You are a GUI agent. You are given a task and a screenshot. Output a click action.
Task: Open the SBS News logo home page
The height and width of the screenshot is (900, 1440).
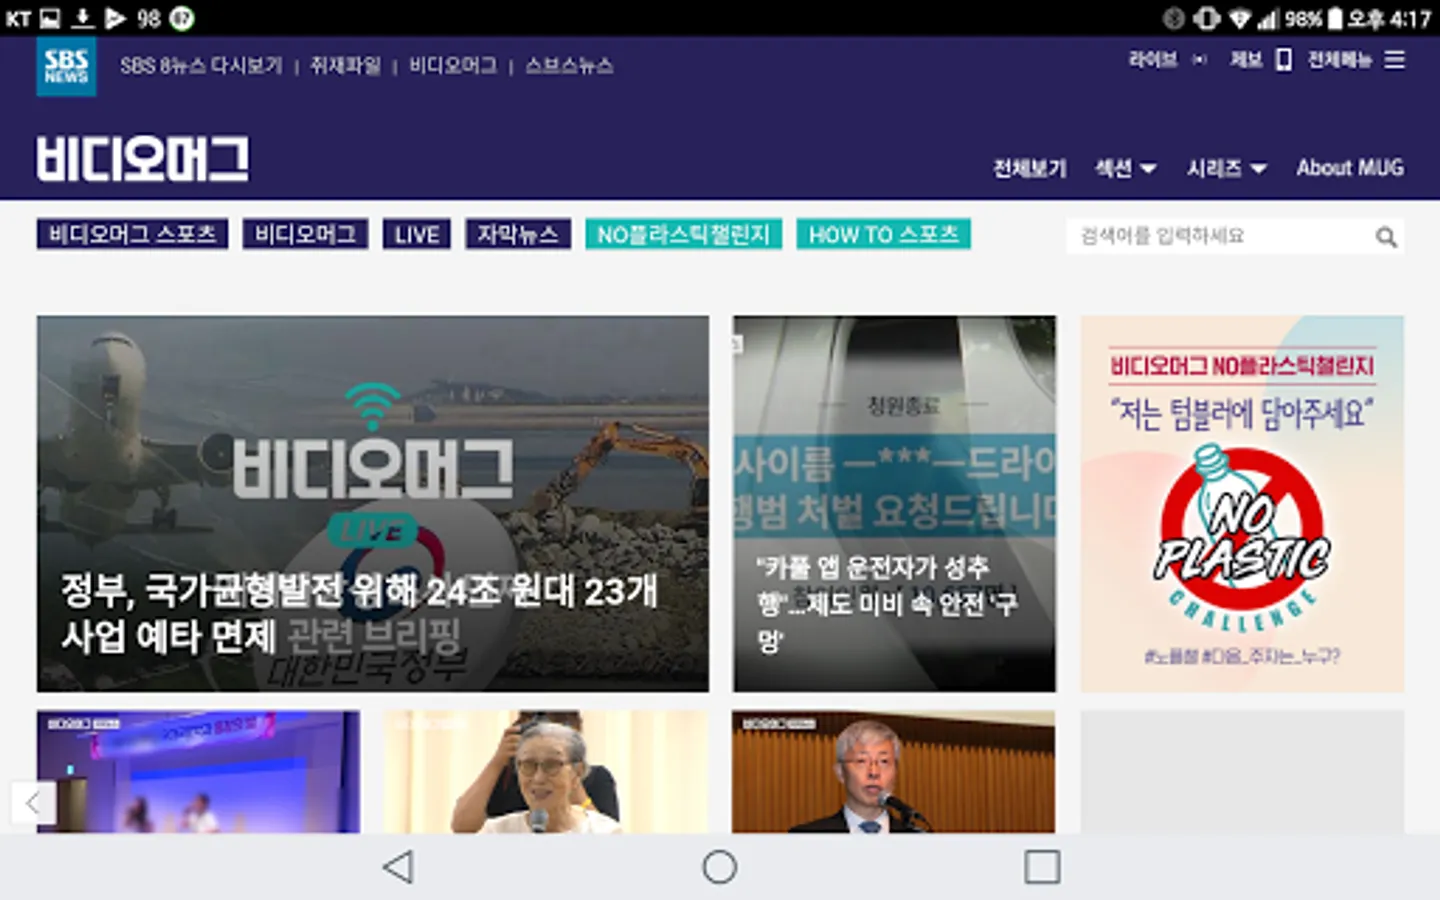click(66, 66)
